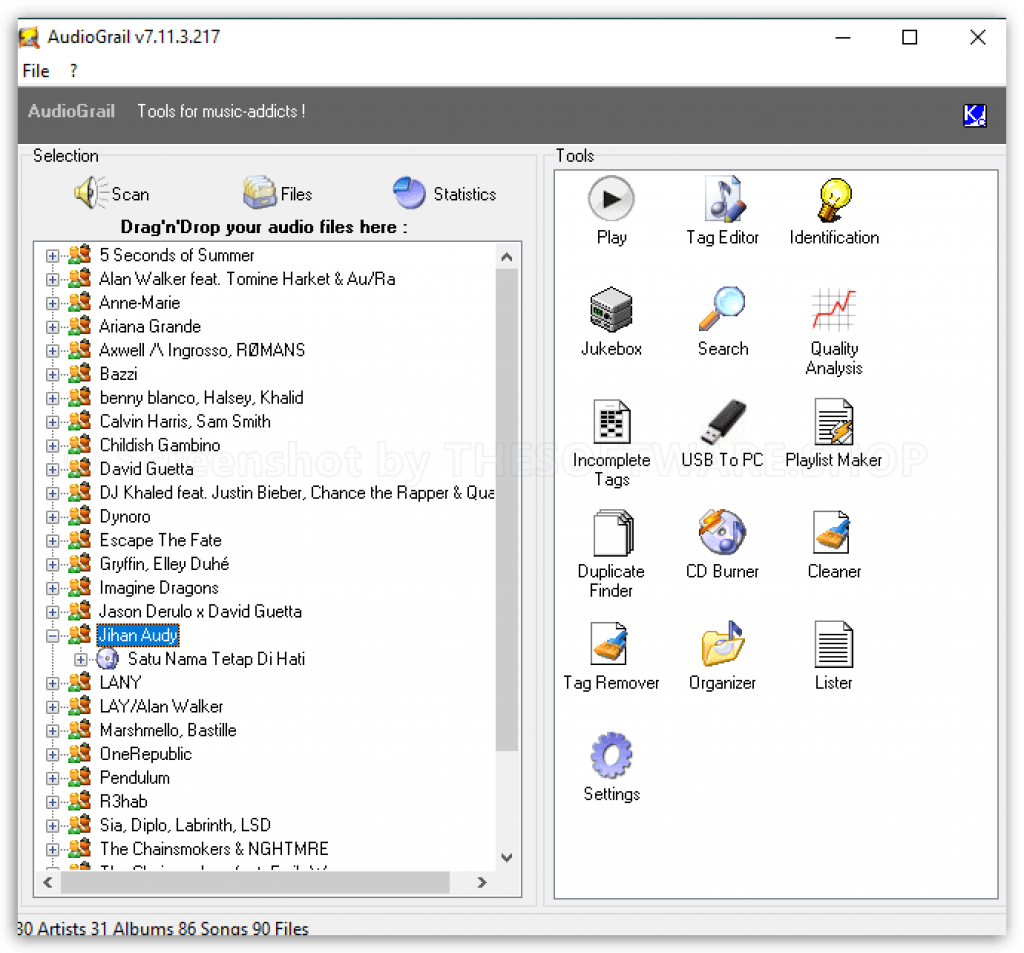Select Gryffin, Elley Duhé artist row

coord(164,564)
